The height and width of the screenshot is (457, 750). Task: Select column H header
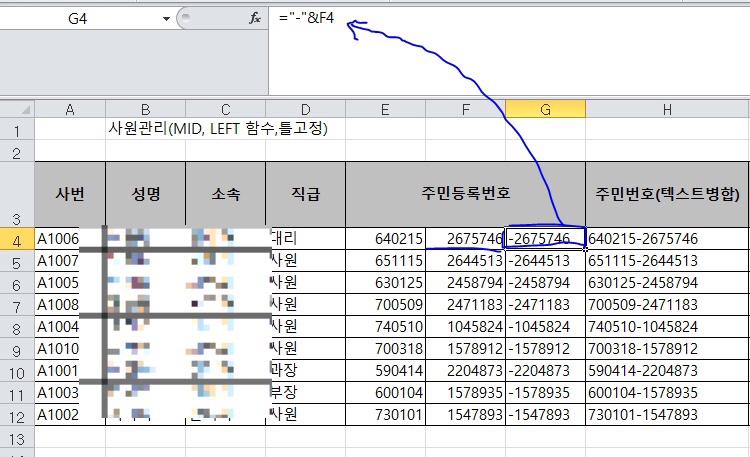coord(667,110)
